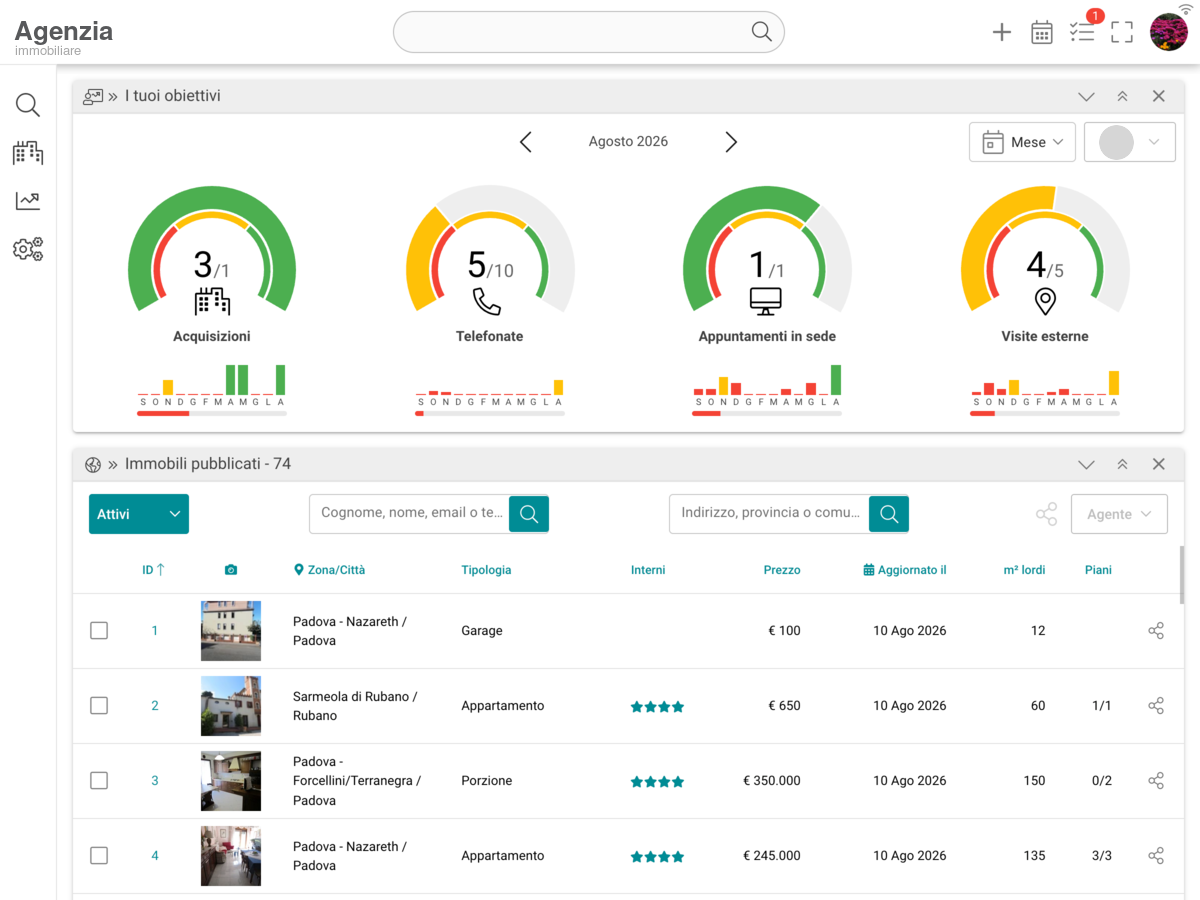Click the search magnifier in the top bar
The height and width of the screenshot is (900, 1200).
[762, 32]
